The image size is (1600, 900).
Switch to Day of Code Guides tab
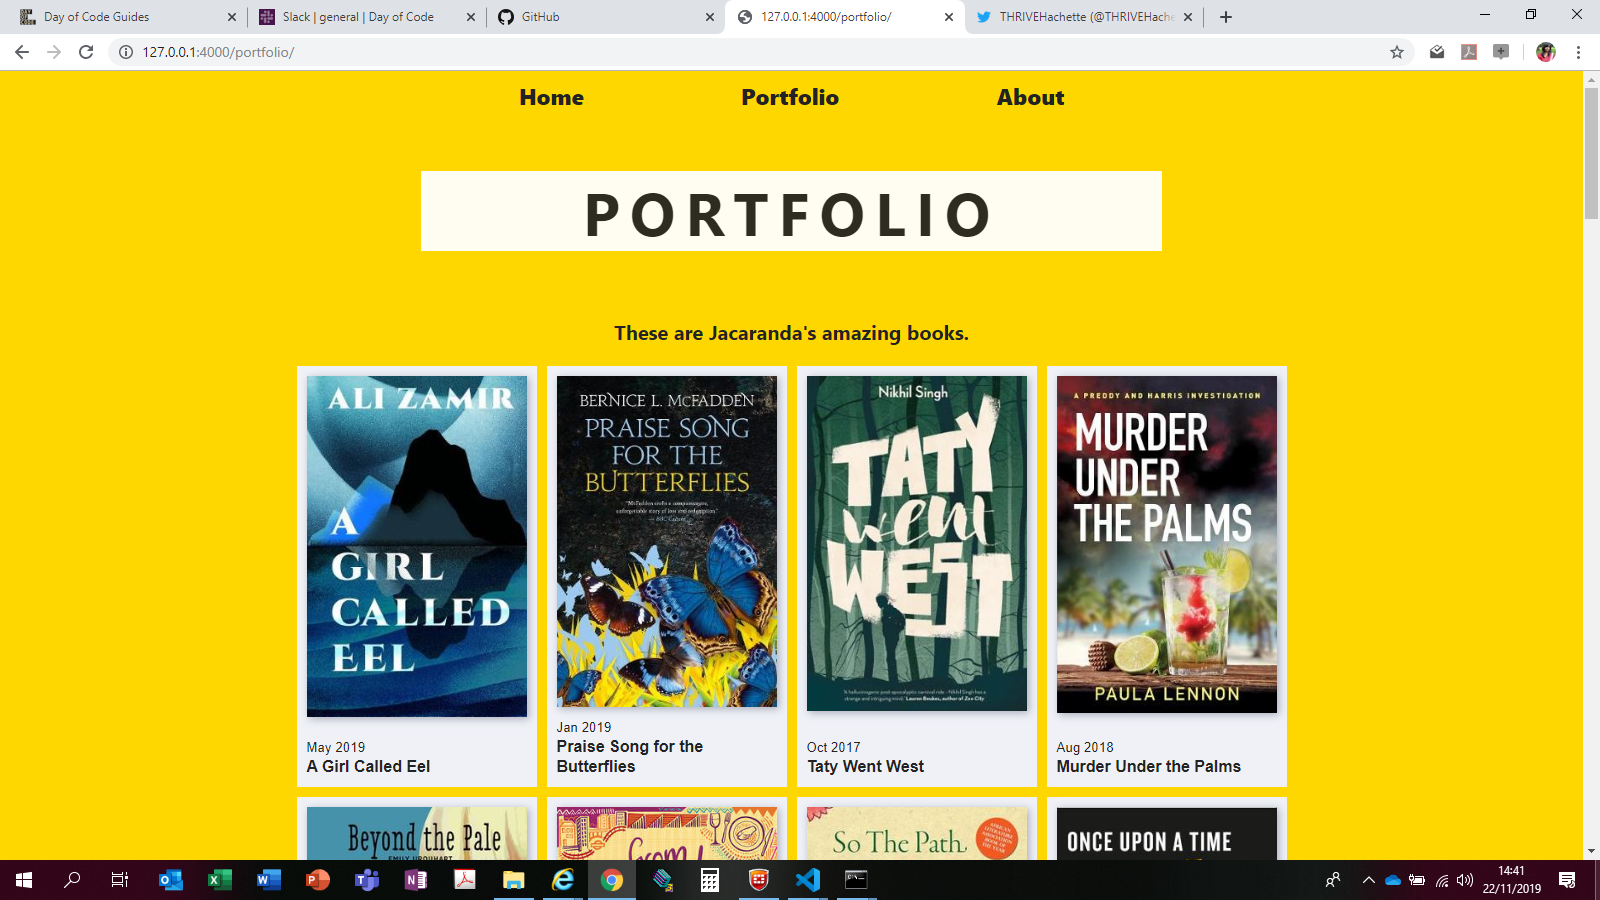125,17
